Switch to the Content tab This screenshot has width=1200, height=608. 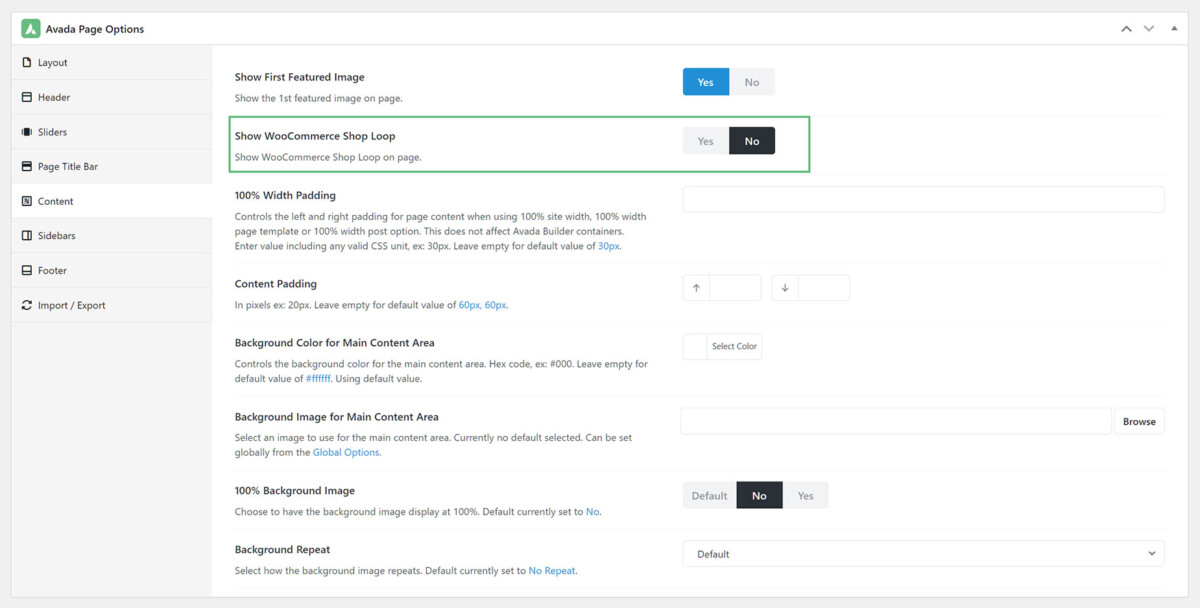55,201
